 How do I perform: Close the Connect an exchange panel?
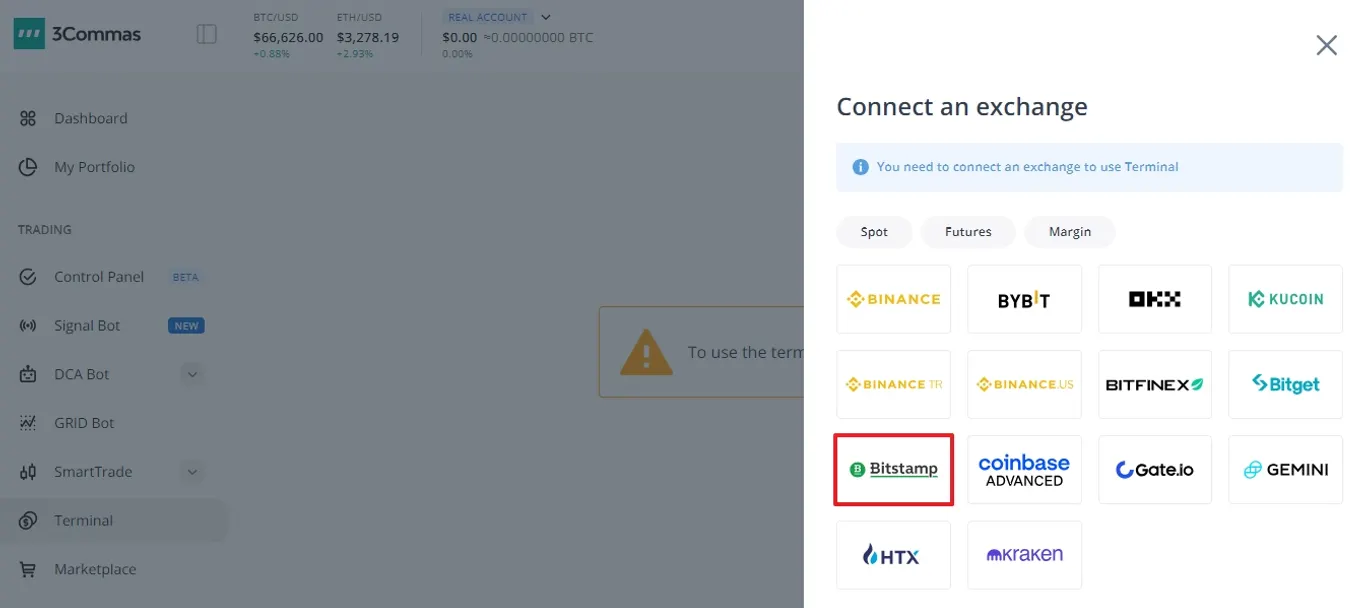pos(1327,45)
